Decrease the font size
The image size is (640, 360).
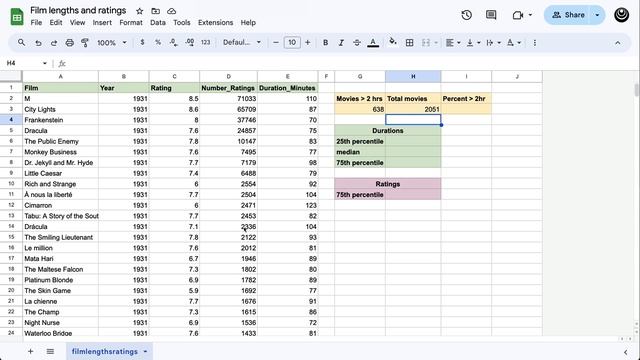click(276, 42)
